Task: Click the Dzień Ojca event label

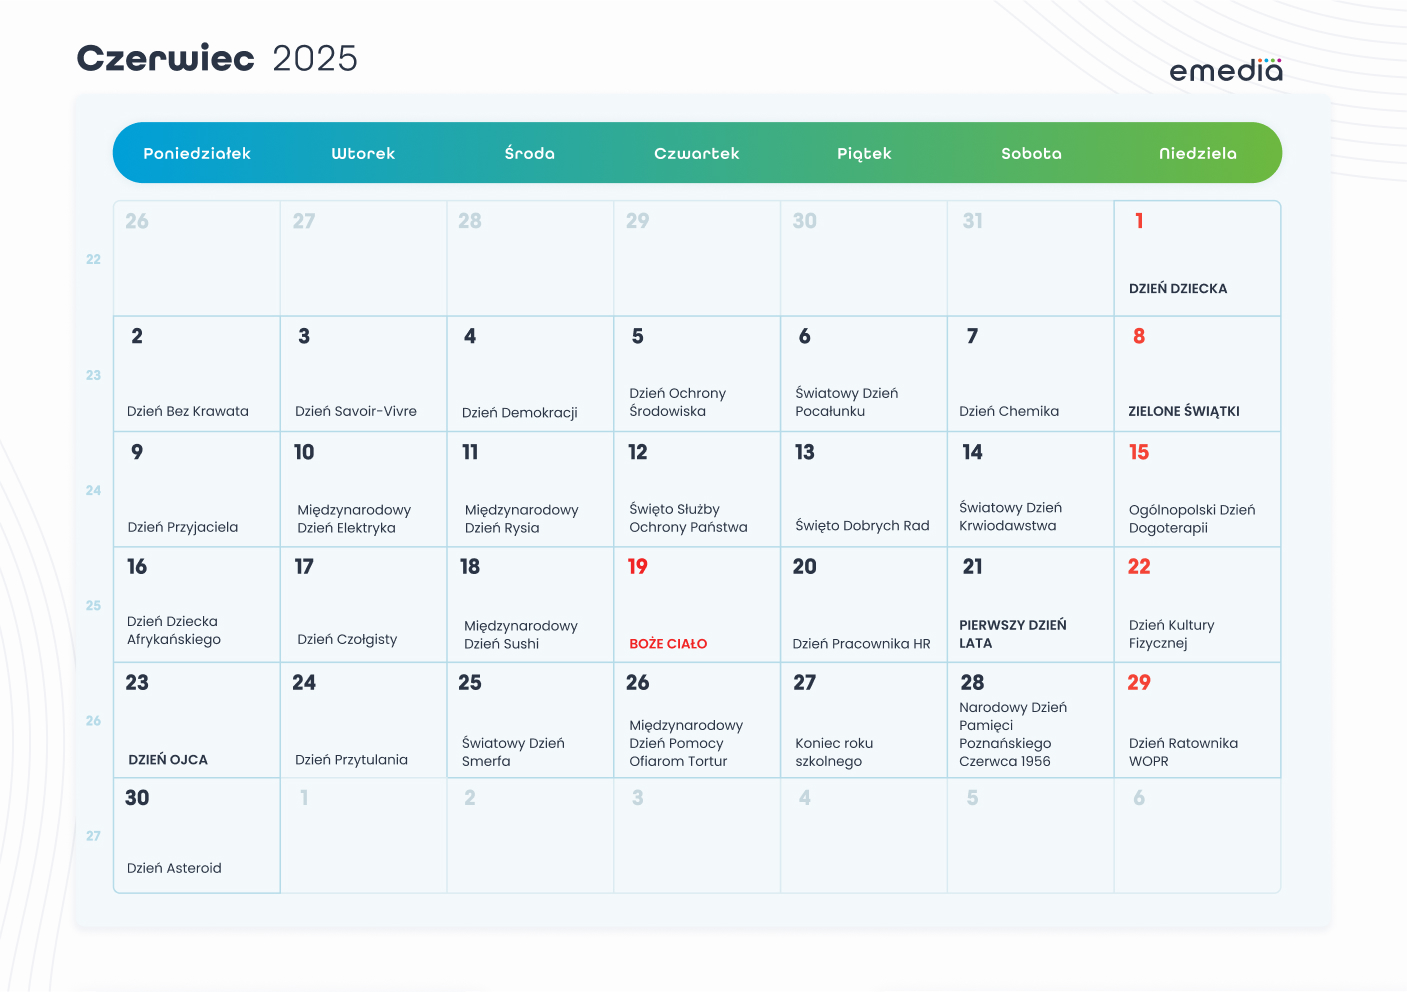Action: 168,760
